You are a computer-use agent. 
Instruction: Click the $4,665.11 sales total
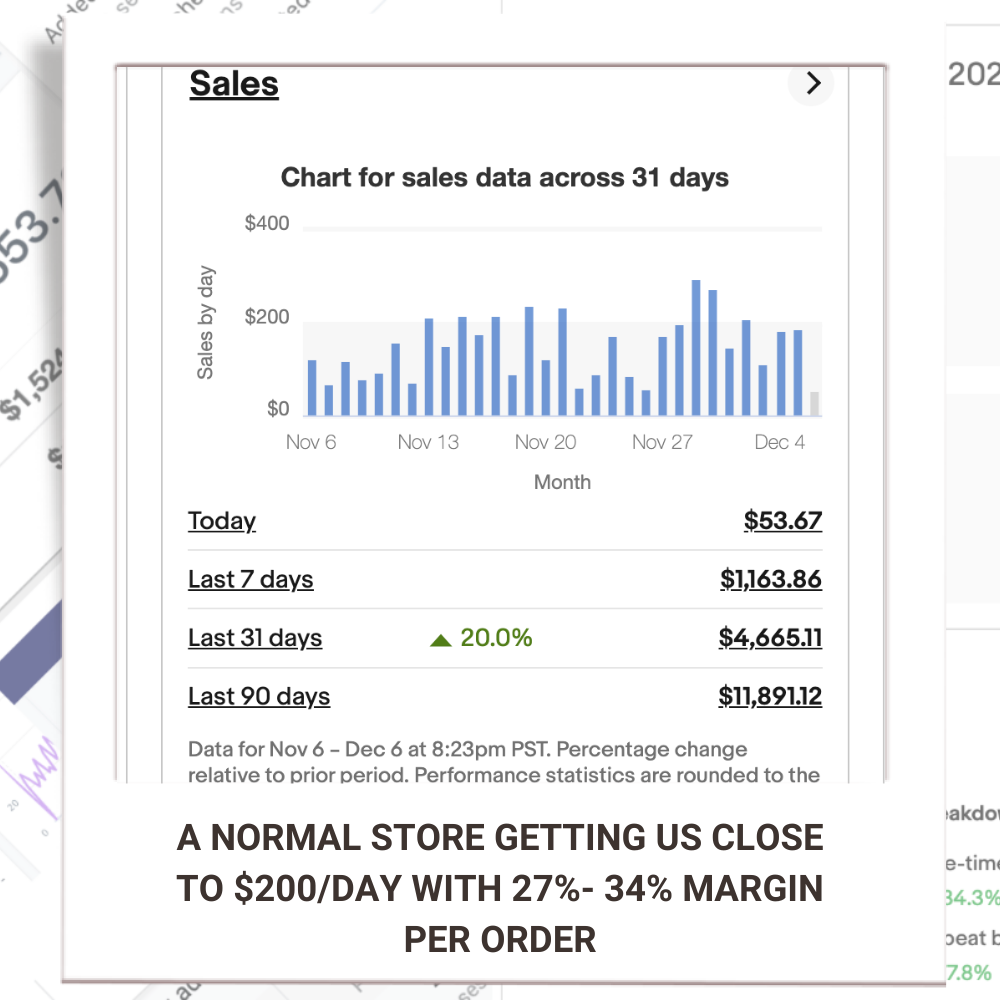click(770, 638)
